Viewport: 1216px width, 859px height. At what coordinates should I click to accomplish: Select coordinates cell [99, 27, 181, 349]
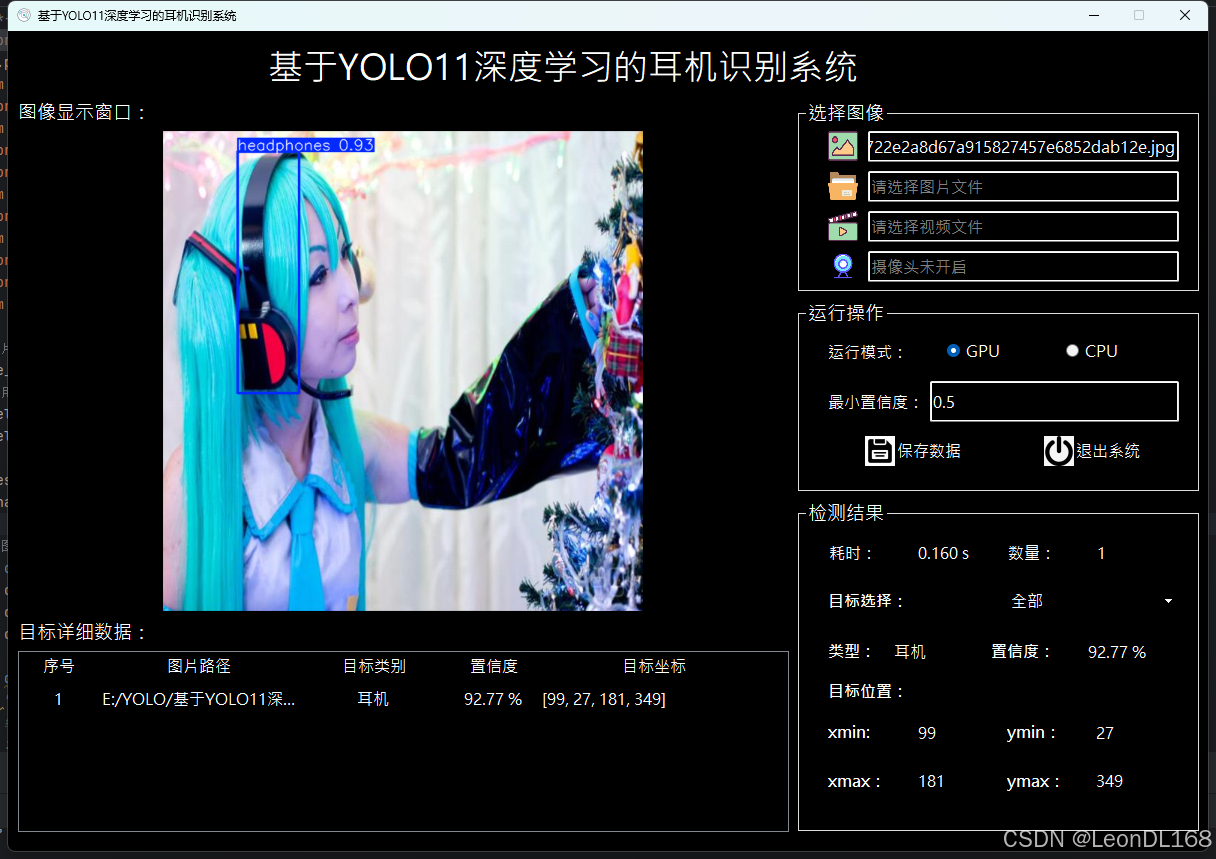tap(604, 699)
